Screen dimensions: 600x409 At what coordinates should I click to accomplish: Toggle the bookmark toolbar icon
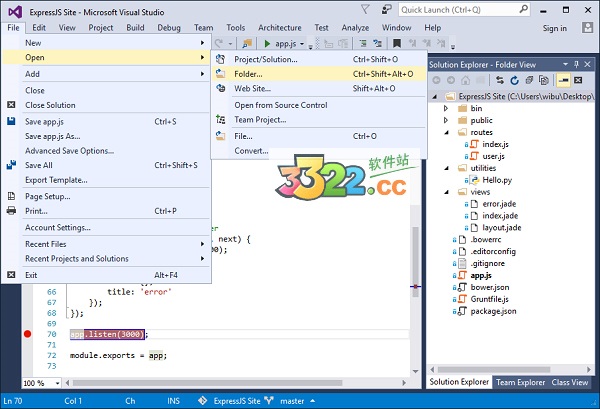(397, 43)
